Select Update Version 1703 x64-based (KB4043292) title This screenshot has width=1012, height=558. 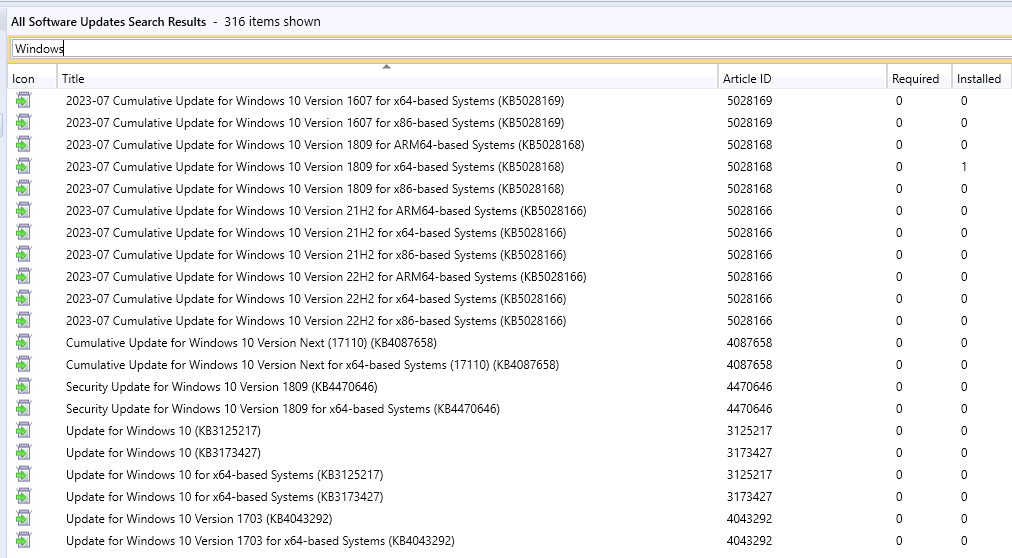(x=260, y=541)
